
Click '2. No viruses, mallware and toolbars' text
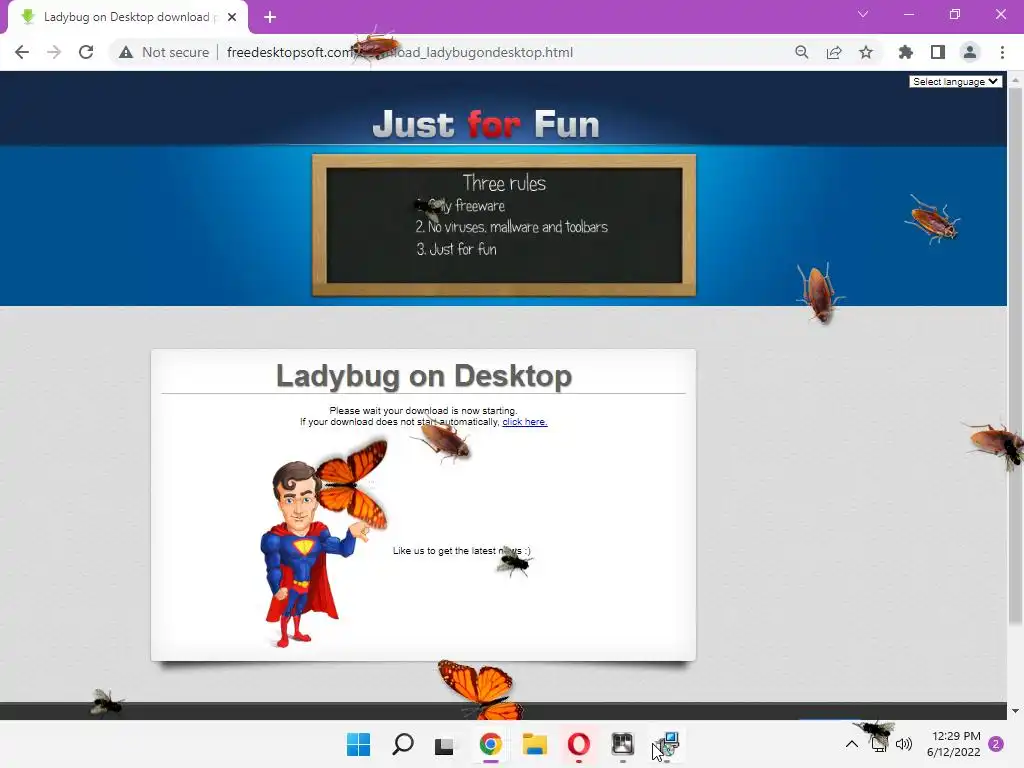pos(511,227)
